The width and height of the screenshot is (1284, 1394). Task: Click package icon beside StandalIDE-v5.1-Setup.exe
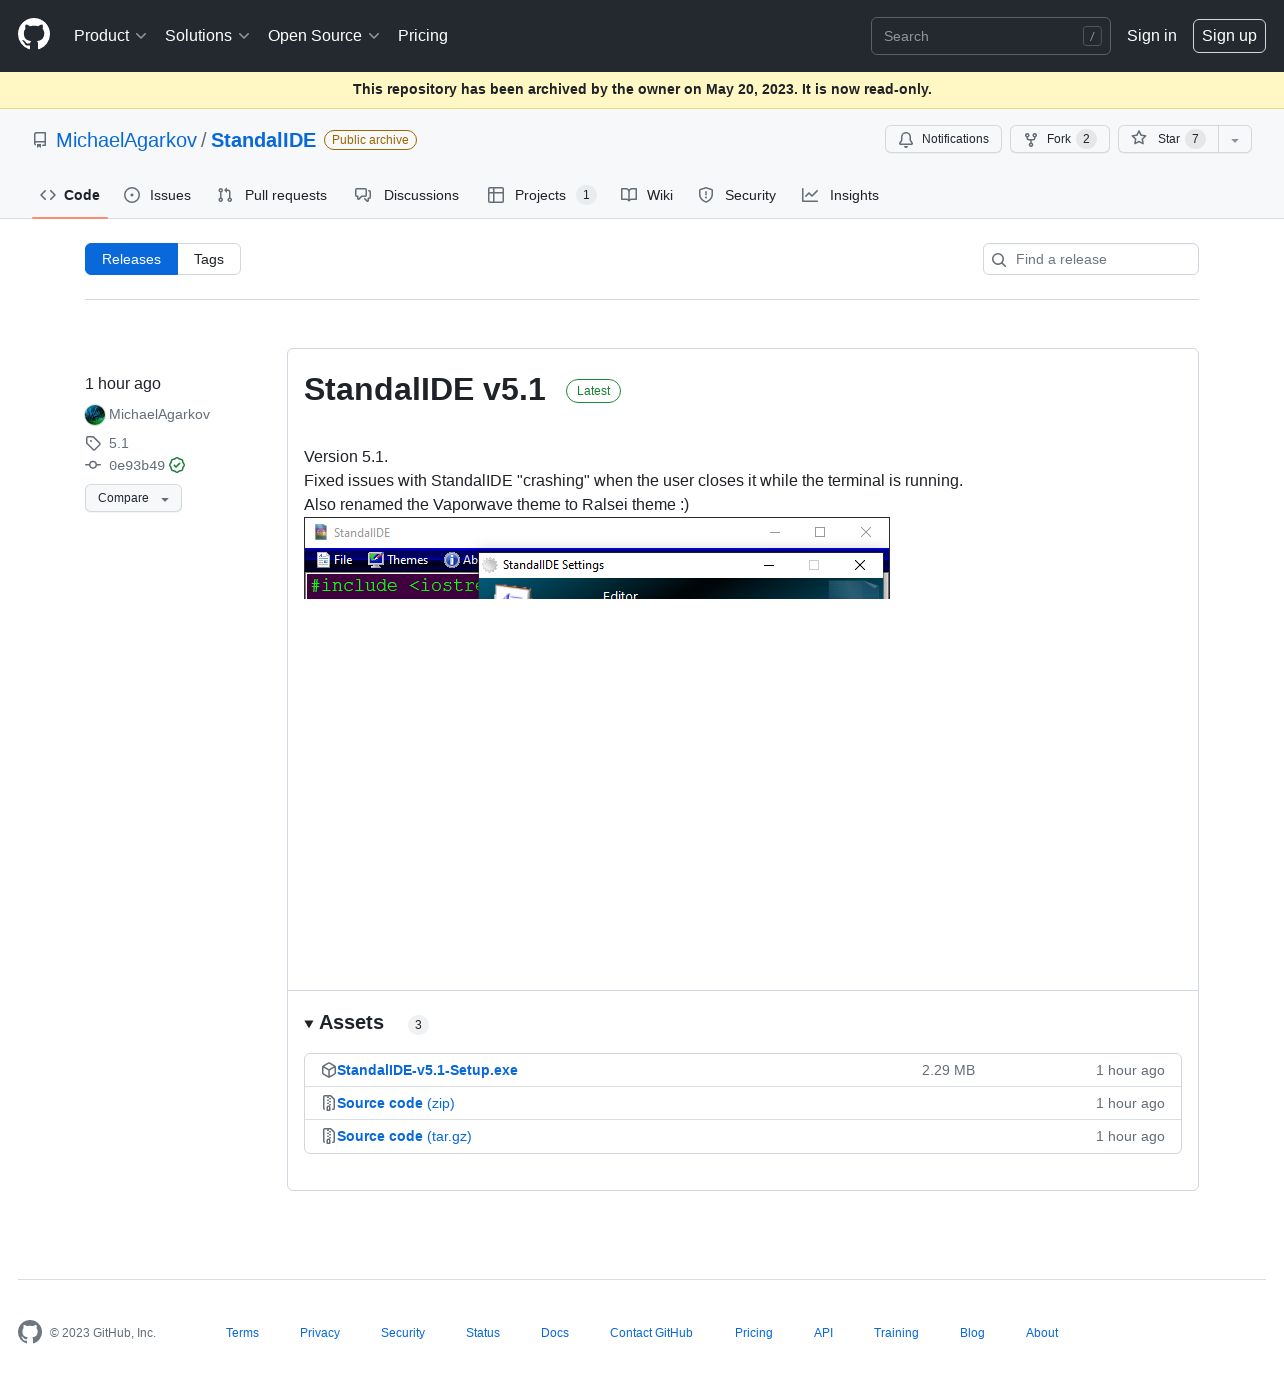tap(329, 1070)
